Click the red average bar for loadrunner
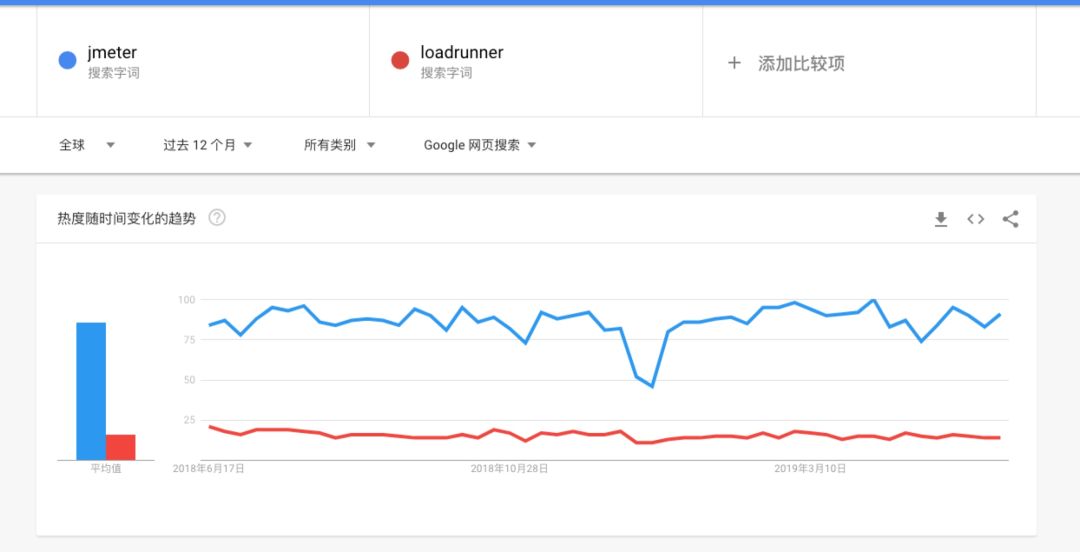1080x552 pixels. click(121, 447)
